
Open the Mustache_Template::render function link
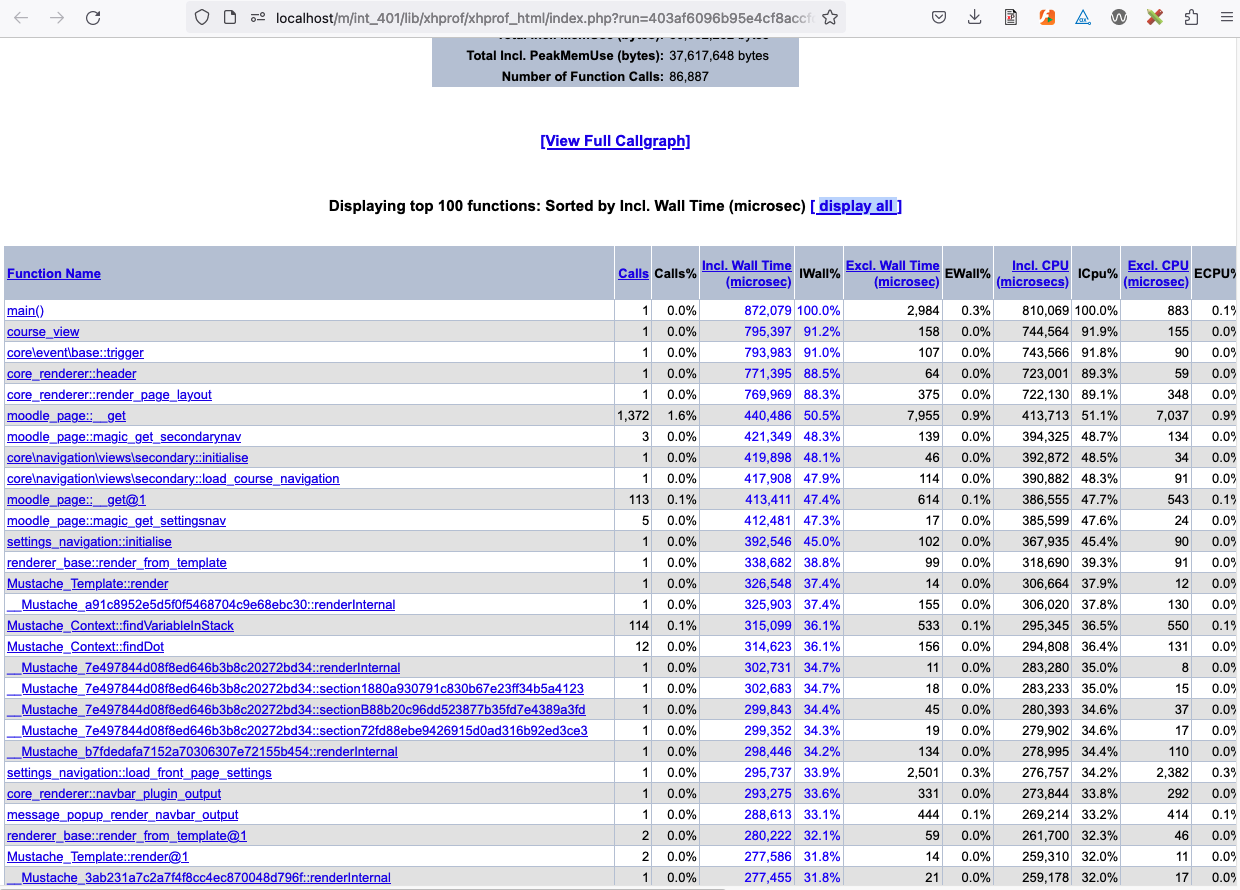[x=88, y=584]
